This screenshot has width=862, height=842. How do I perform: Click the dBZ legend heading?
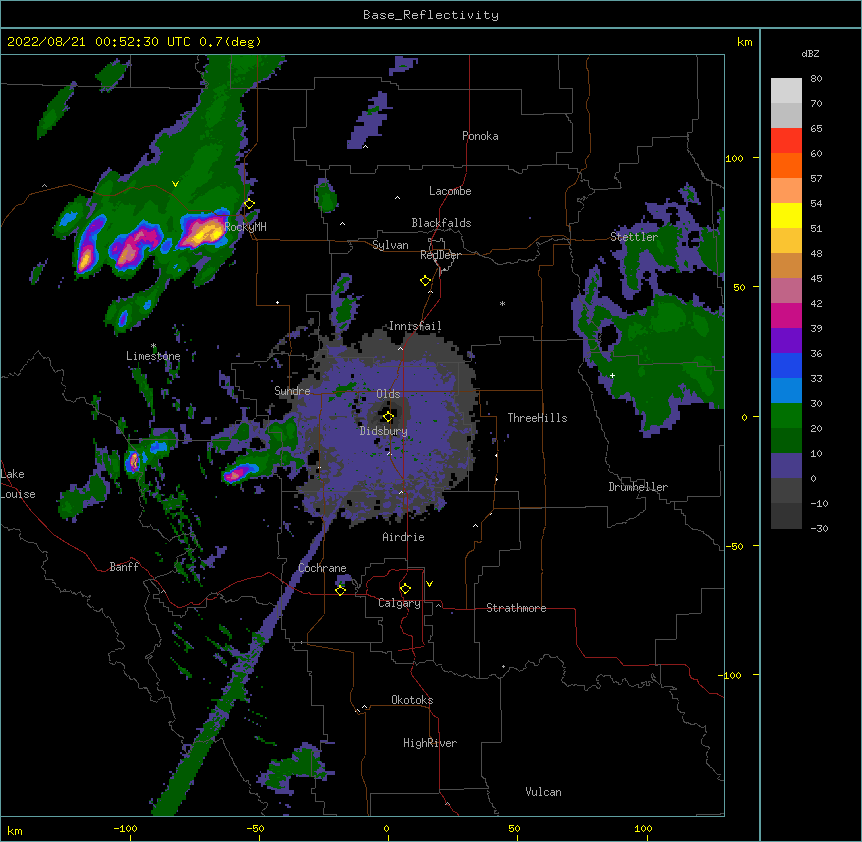(x=810, y=54)
